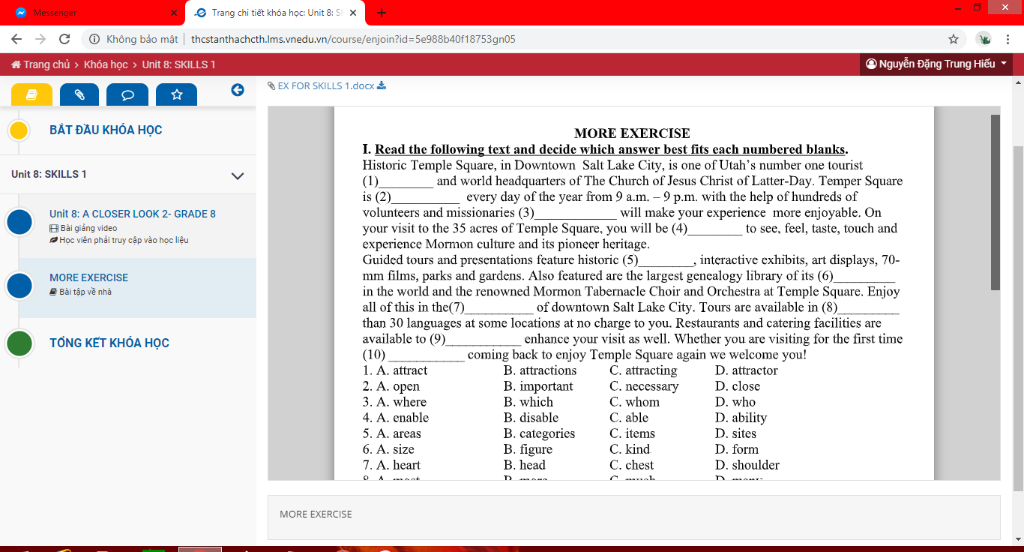
Task: Close the Trang chi tiết khóa học tab
Action: (353, 12)
